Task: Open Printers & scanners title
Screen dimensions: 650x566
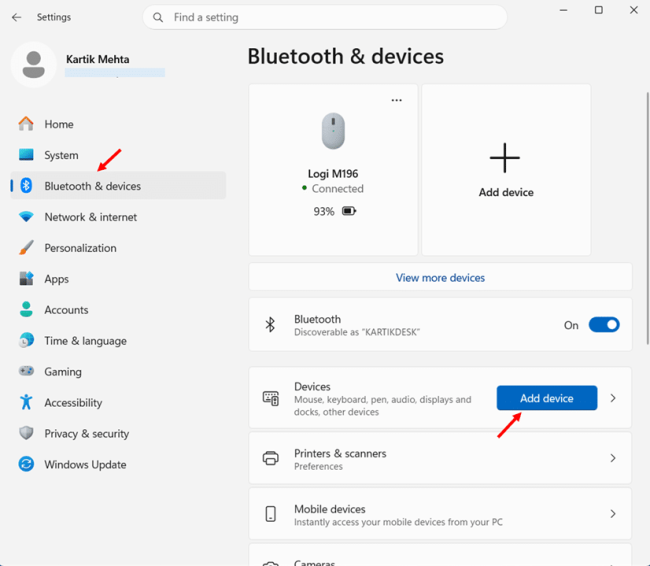Action: [340, 453]
